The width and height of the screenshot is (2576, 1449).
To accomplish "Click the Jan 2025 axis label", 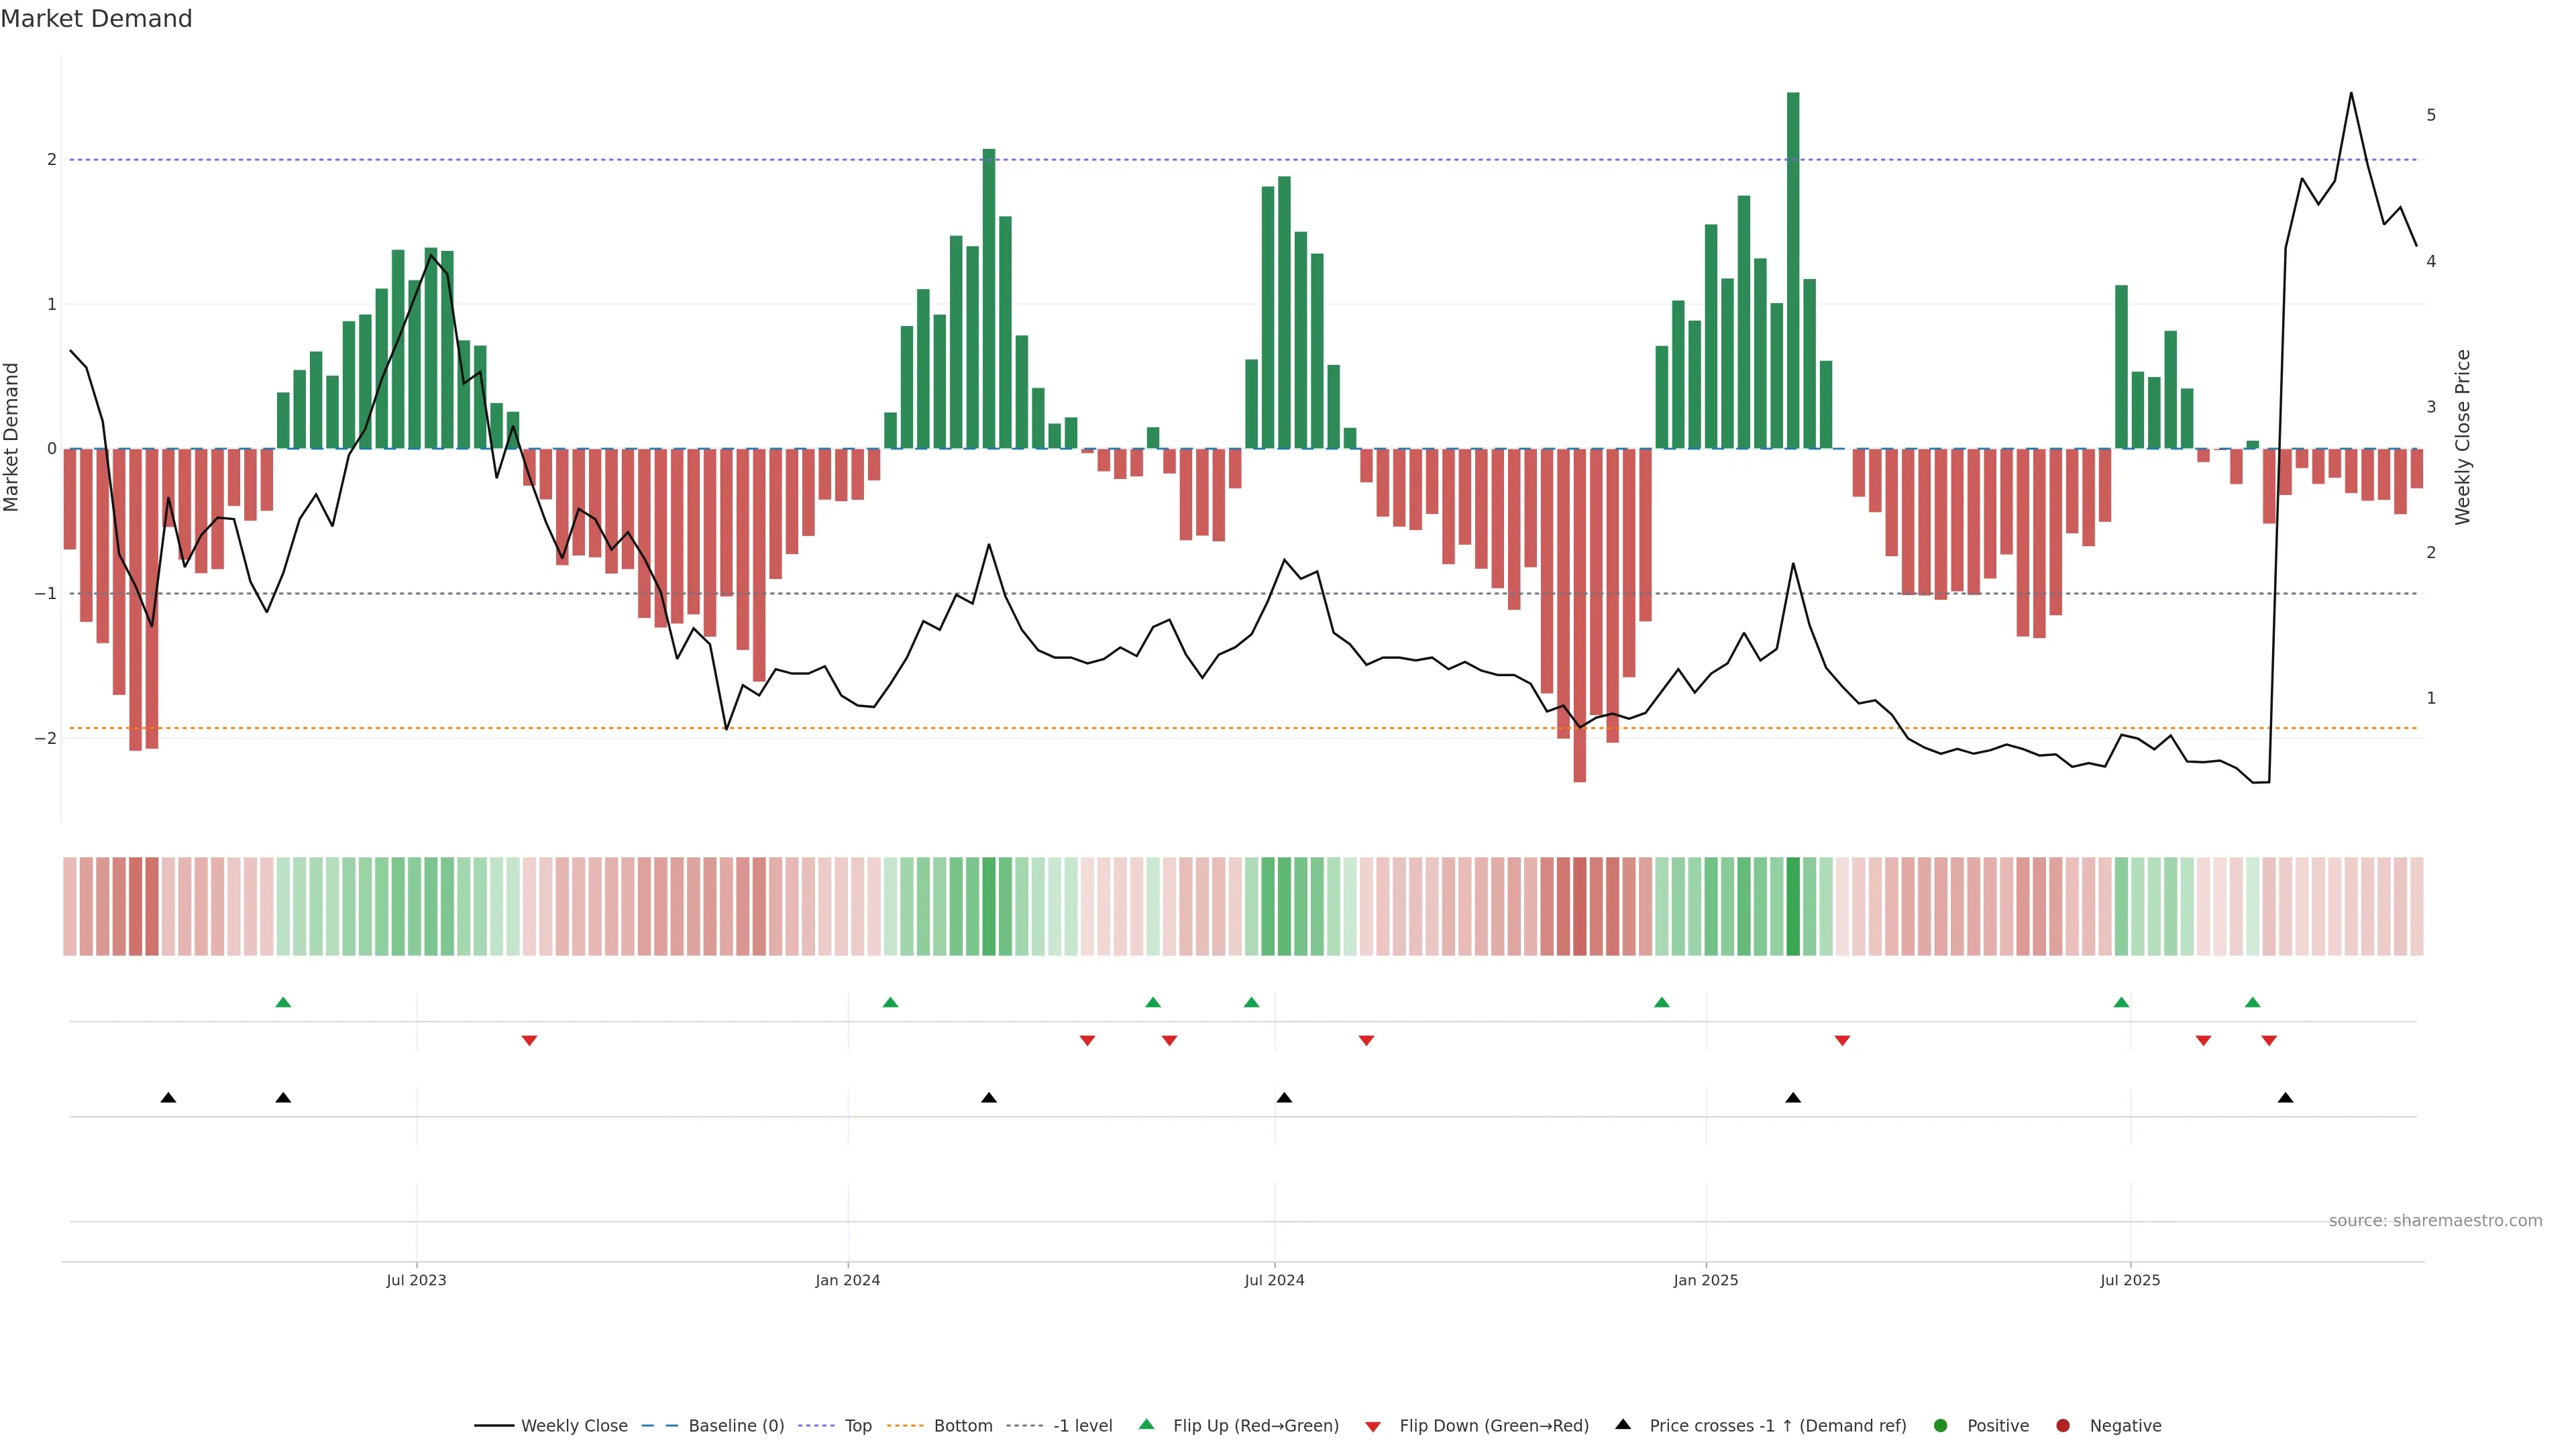I will pyautogui.click(x=1705, y=1280).
